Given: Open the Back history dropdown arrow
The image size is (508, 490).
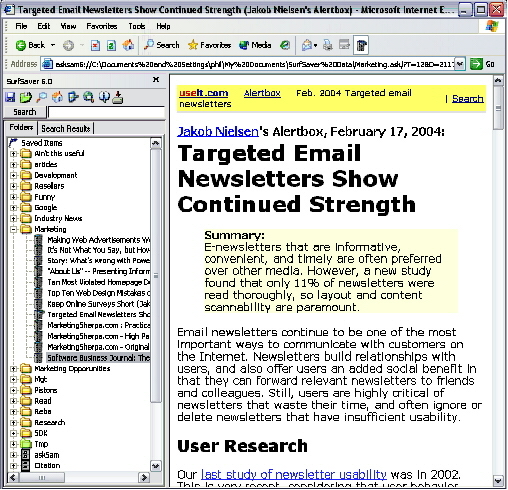Looking at the screenshot, I should 53,45.
